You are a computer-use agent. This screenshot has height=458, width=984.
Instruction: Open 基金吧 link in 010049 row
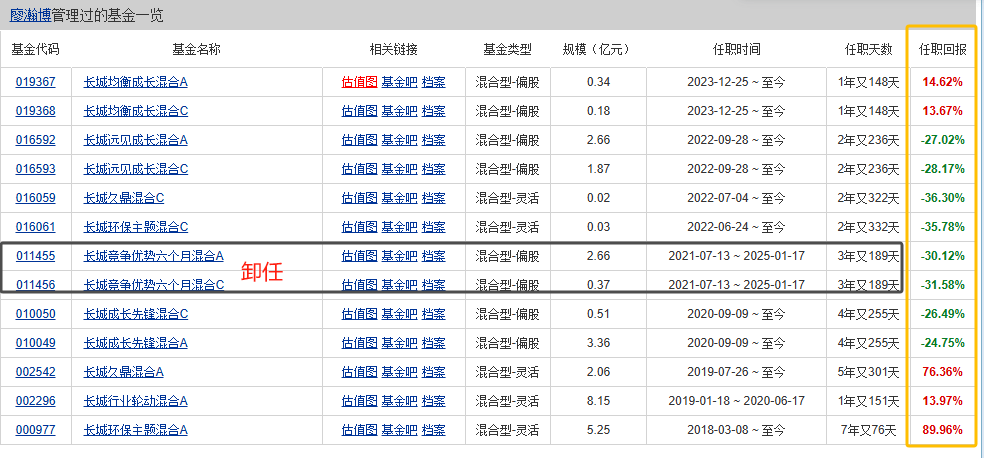click(399, 343)
